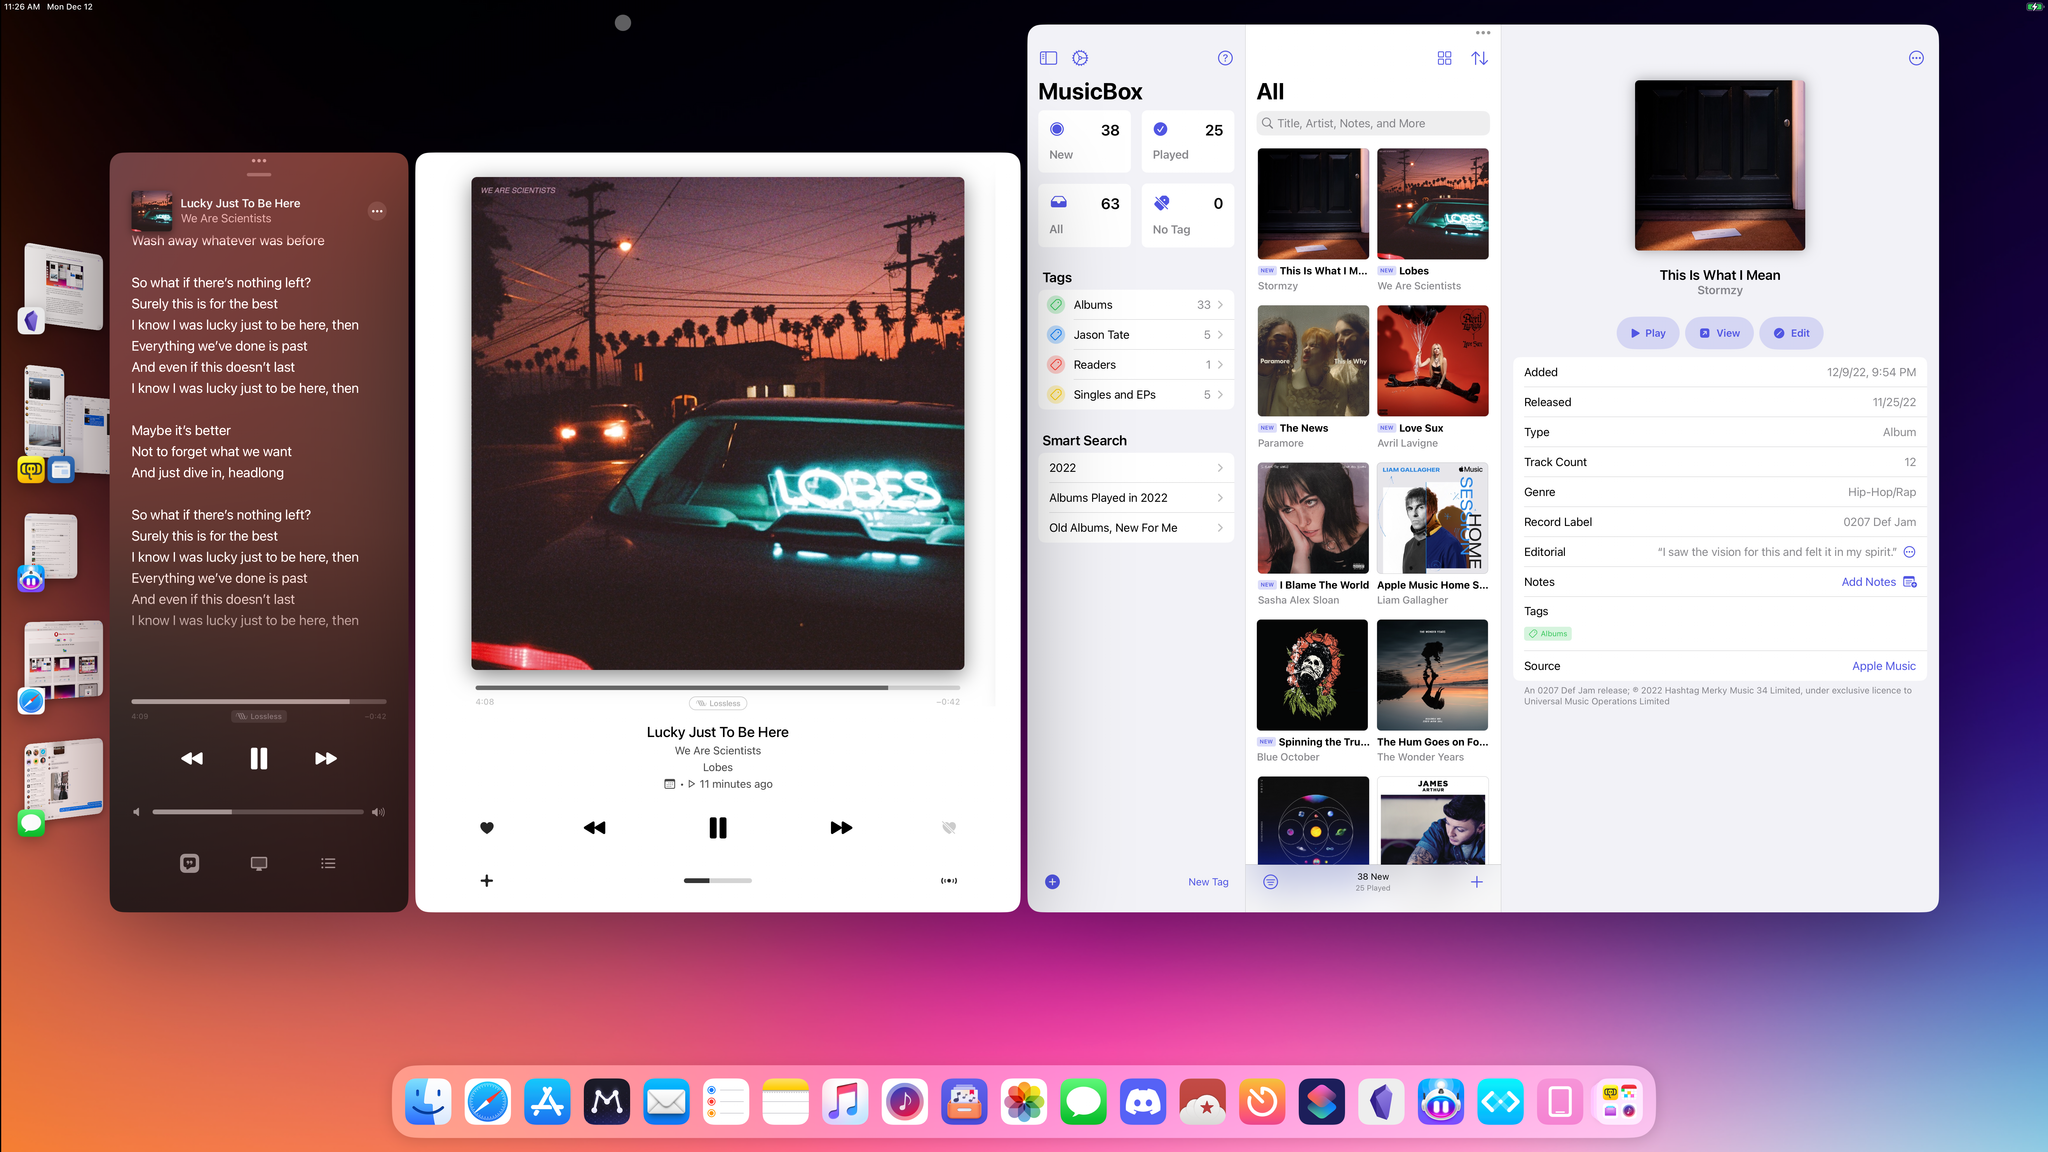Toggle the New items radio button in MusicBox
The width and height of the screenshot is (2048, 1152).
point(1058,129)
